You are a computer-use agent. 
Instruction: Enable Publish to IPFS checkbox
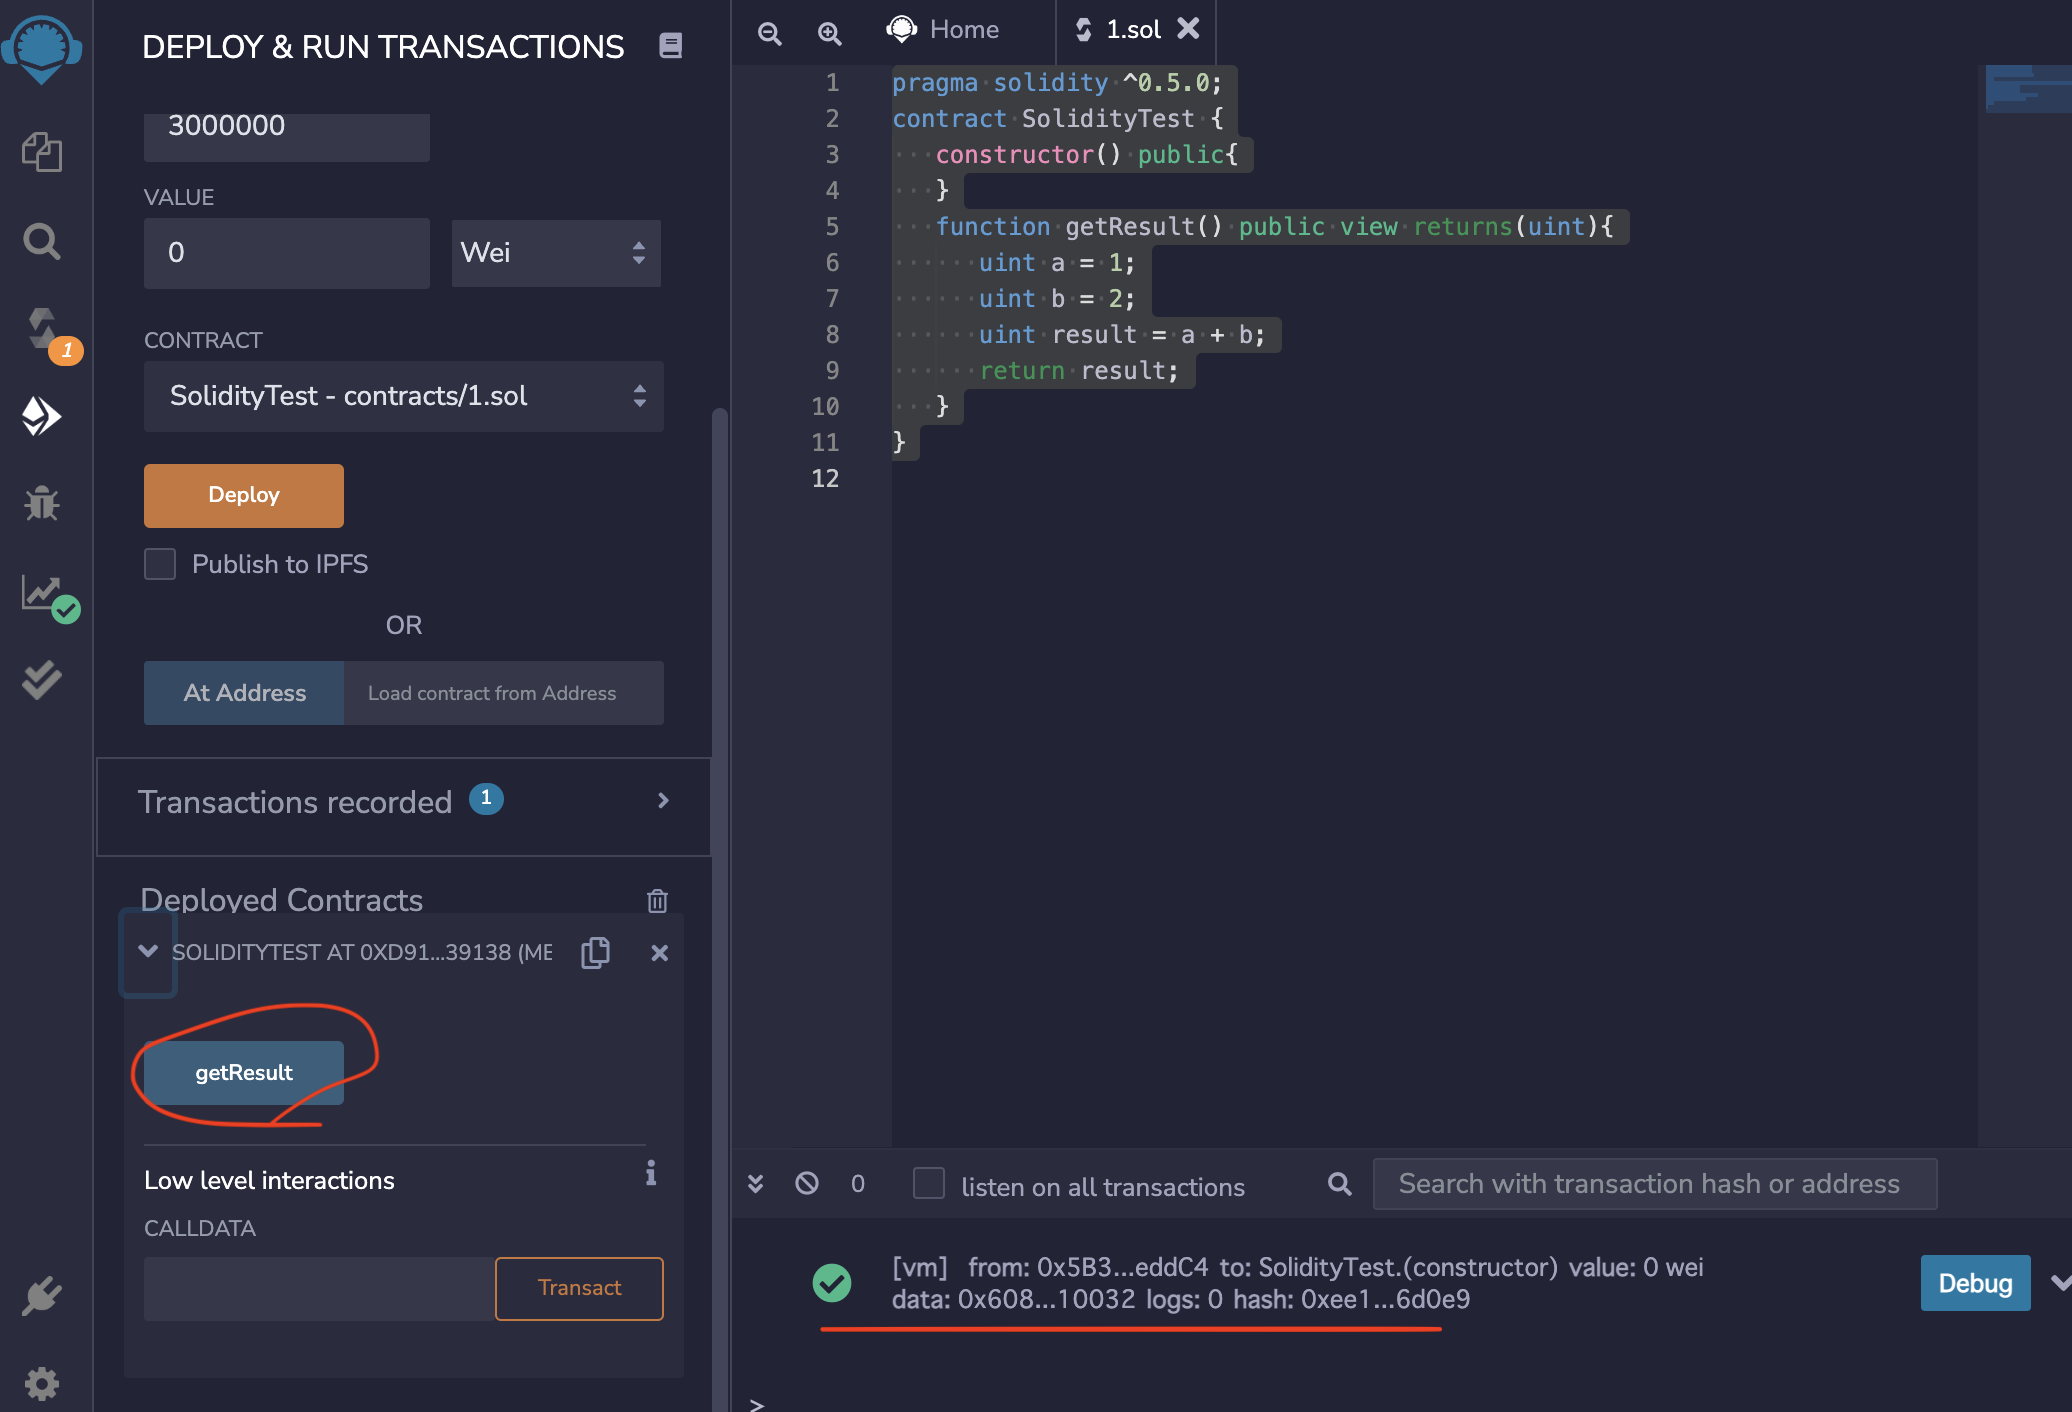[x=160, y=564]
